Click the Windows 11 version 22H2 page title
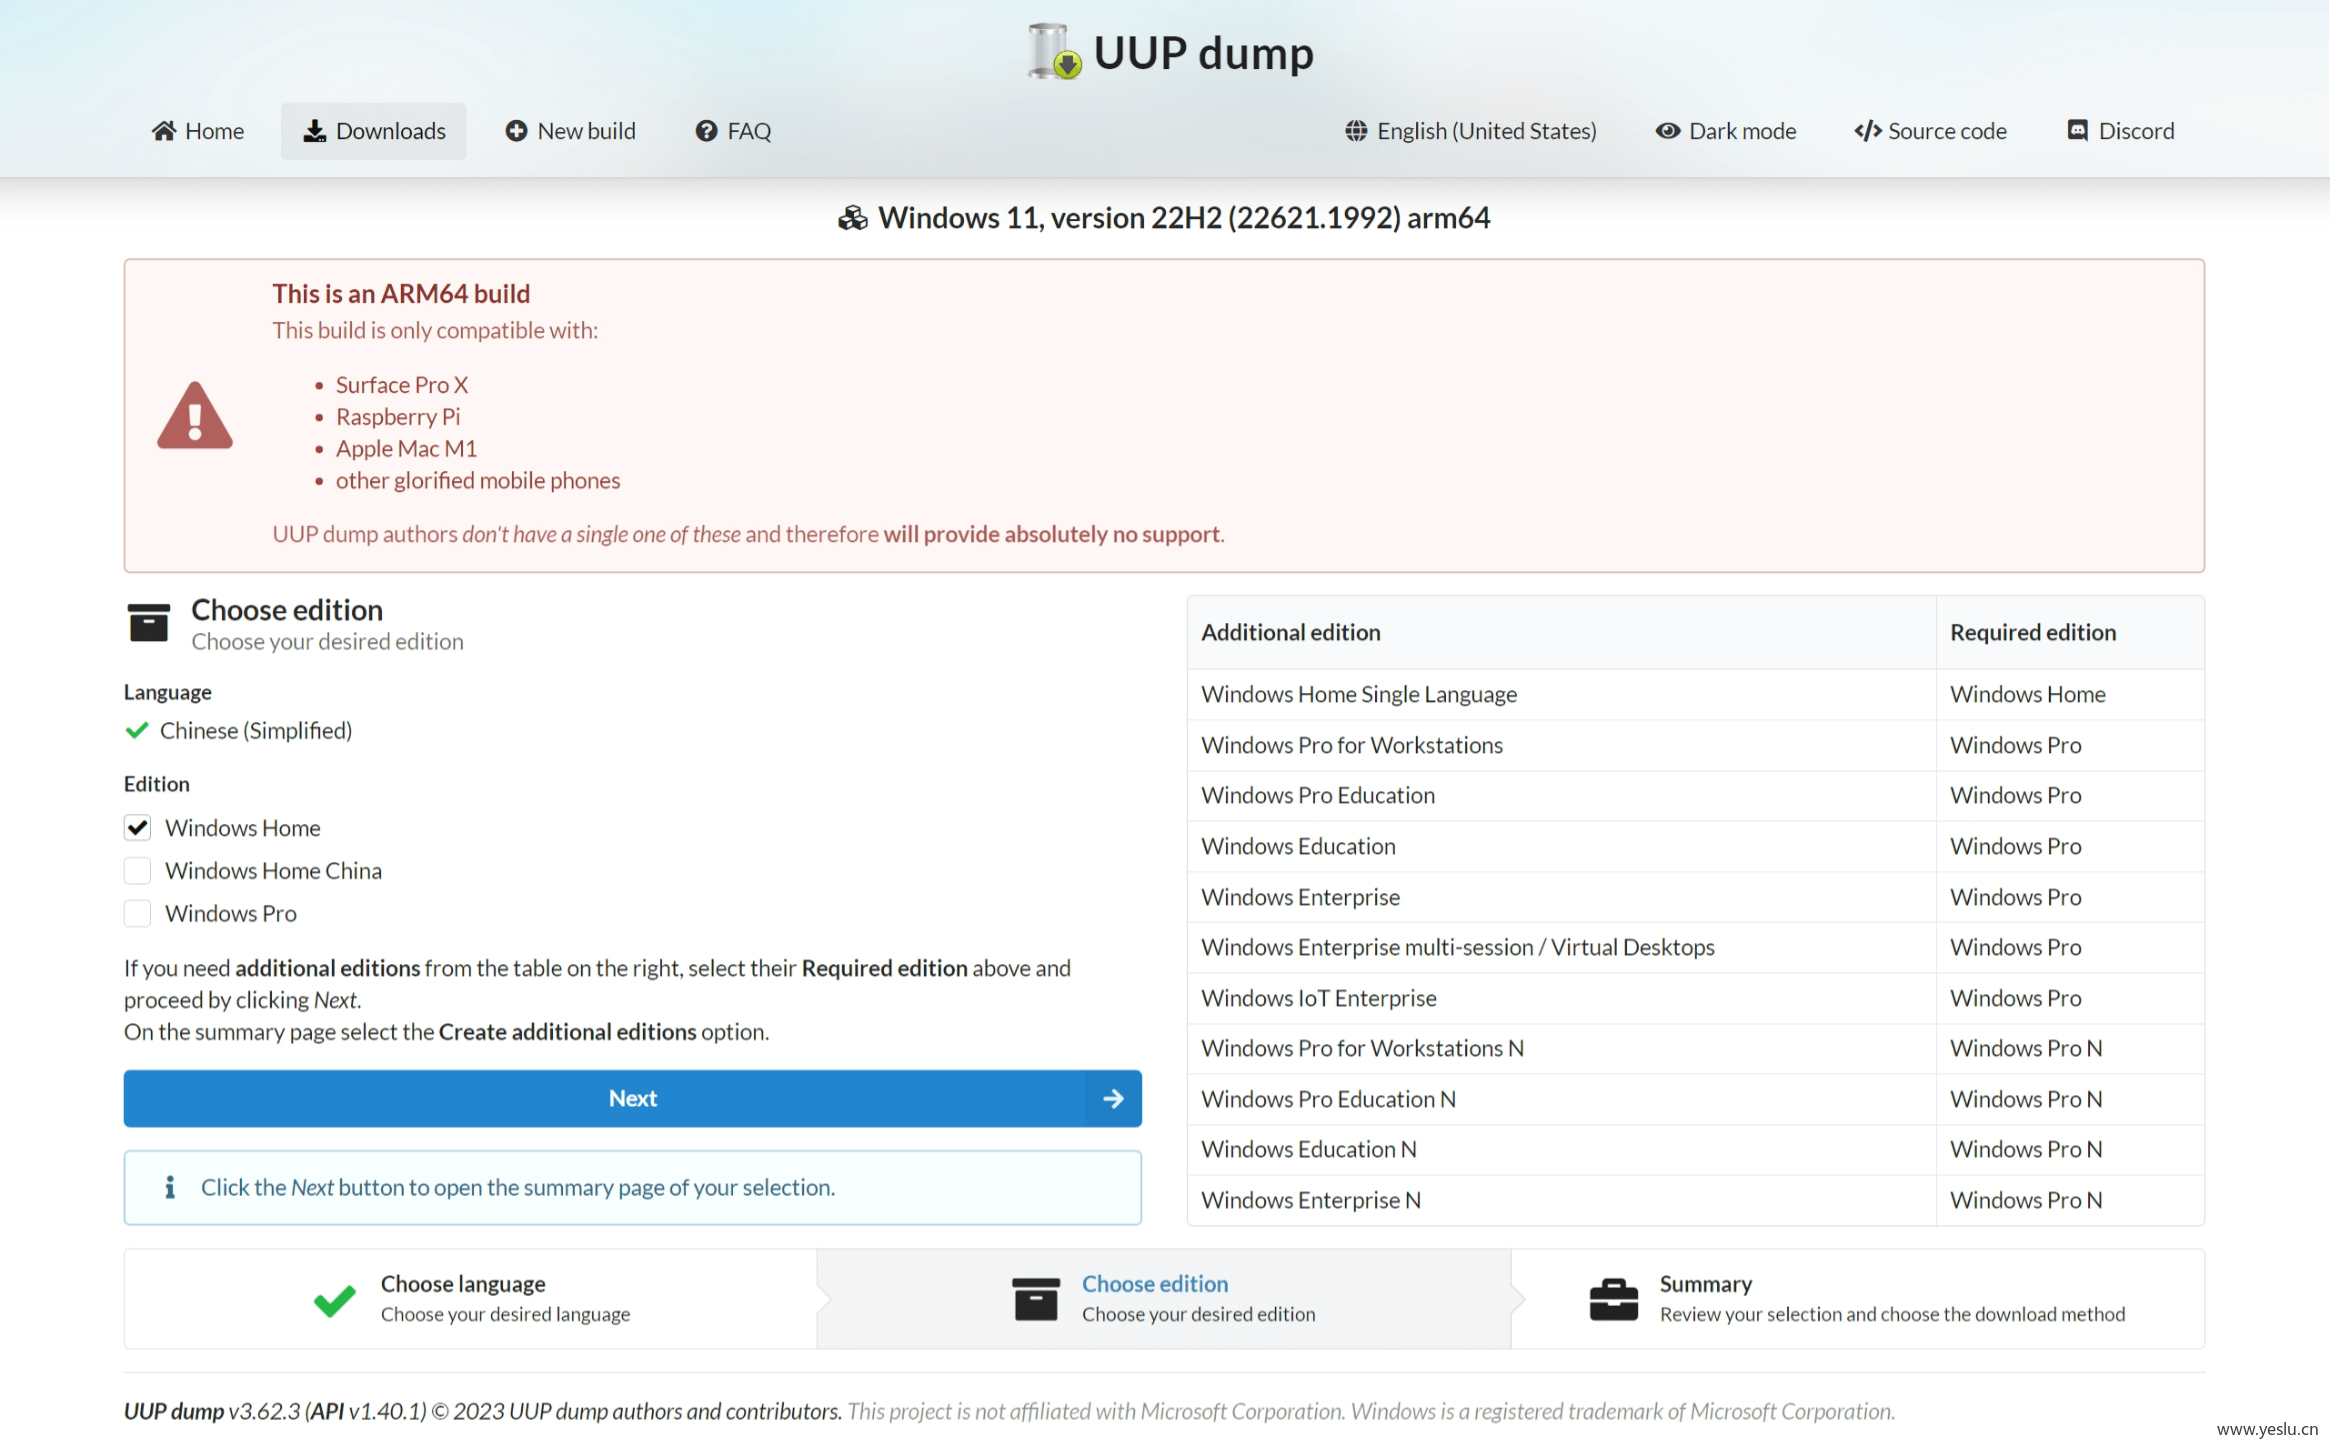The height and width of the screenshot is (1449, 2330). pos(1183,218)
